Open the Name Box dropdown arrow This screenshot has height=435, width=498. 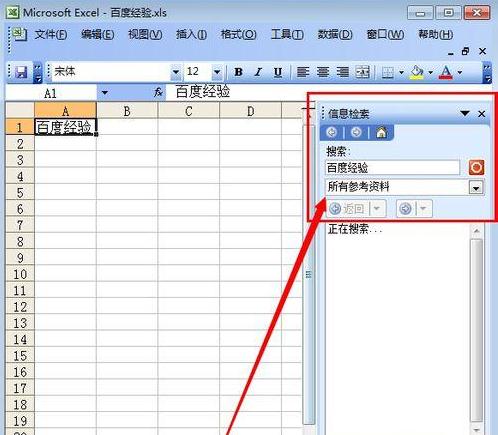tap(105, 92)
